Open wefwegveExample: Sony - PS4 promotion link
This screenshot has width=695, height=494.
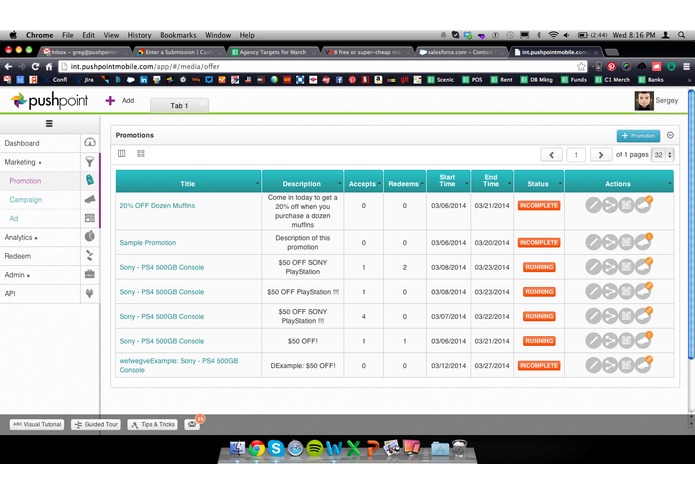tap(179, 365)
